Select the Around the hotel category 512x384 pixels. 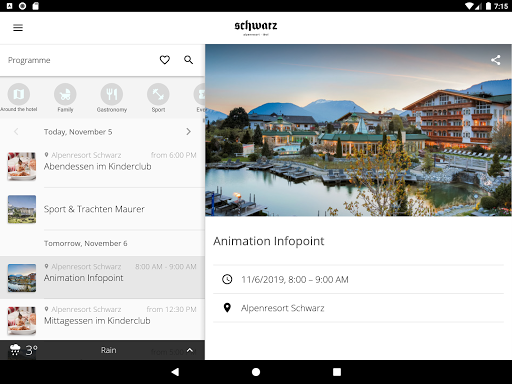pyautogui.click(x=19, y=98)
